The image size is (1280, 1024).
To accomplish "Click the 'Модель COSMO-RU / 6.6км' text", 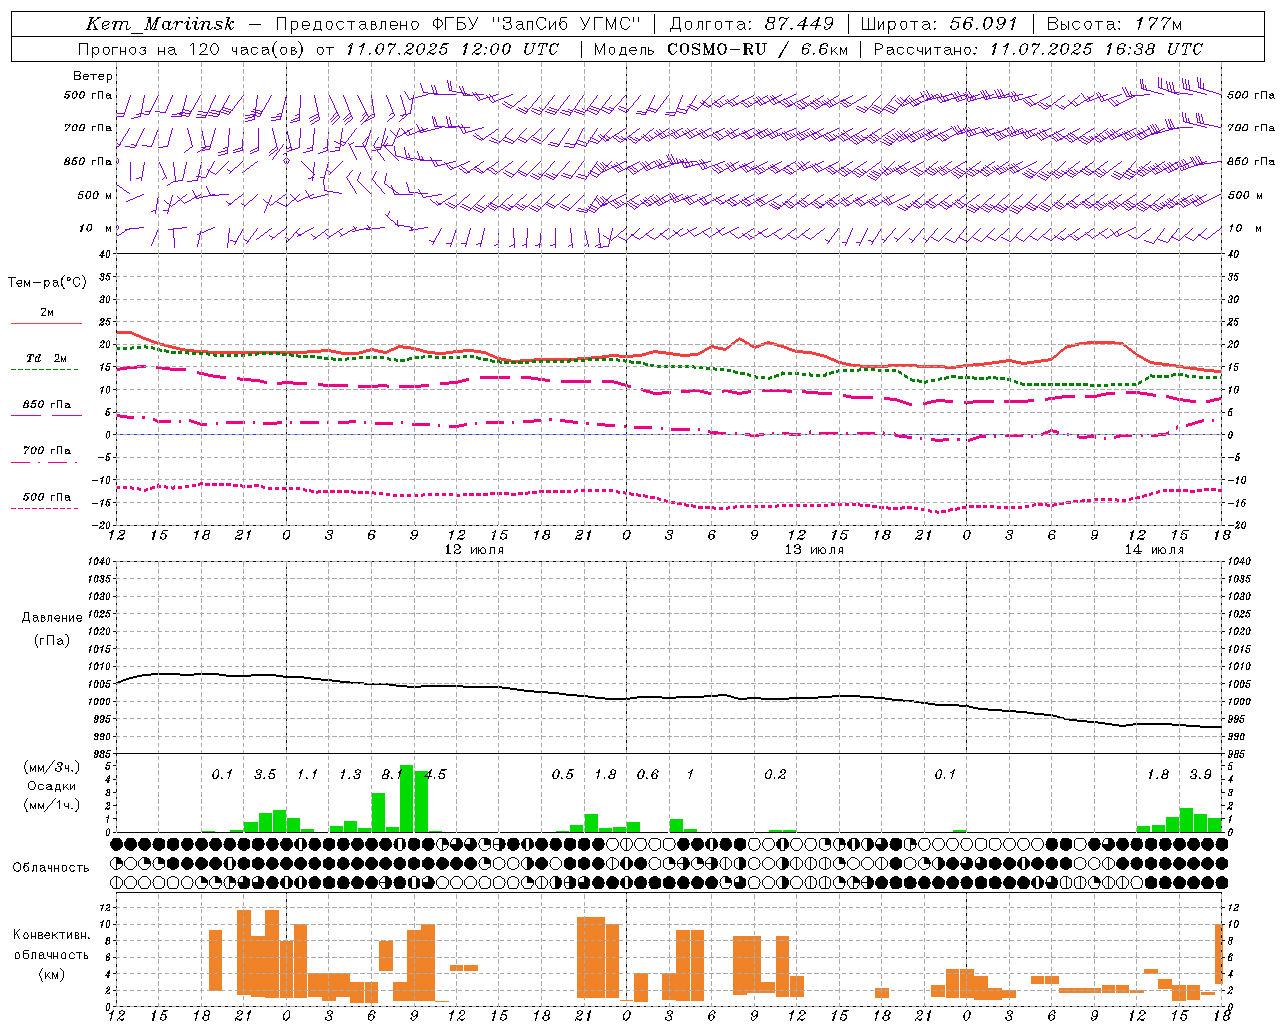I will pyautogui.click(x=720, y=49).
